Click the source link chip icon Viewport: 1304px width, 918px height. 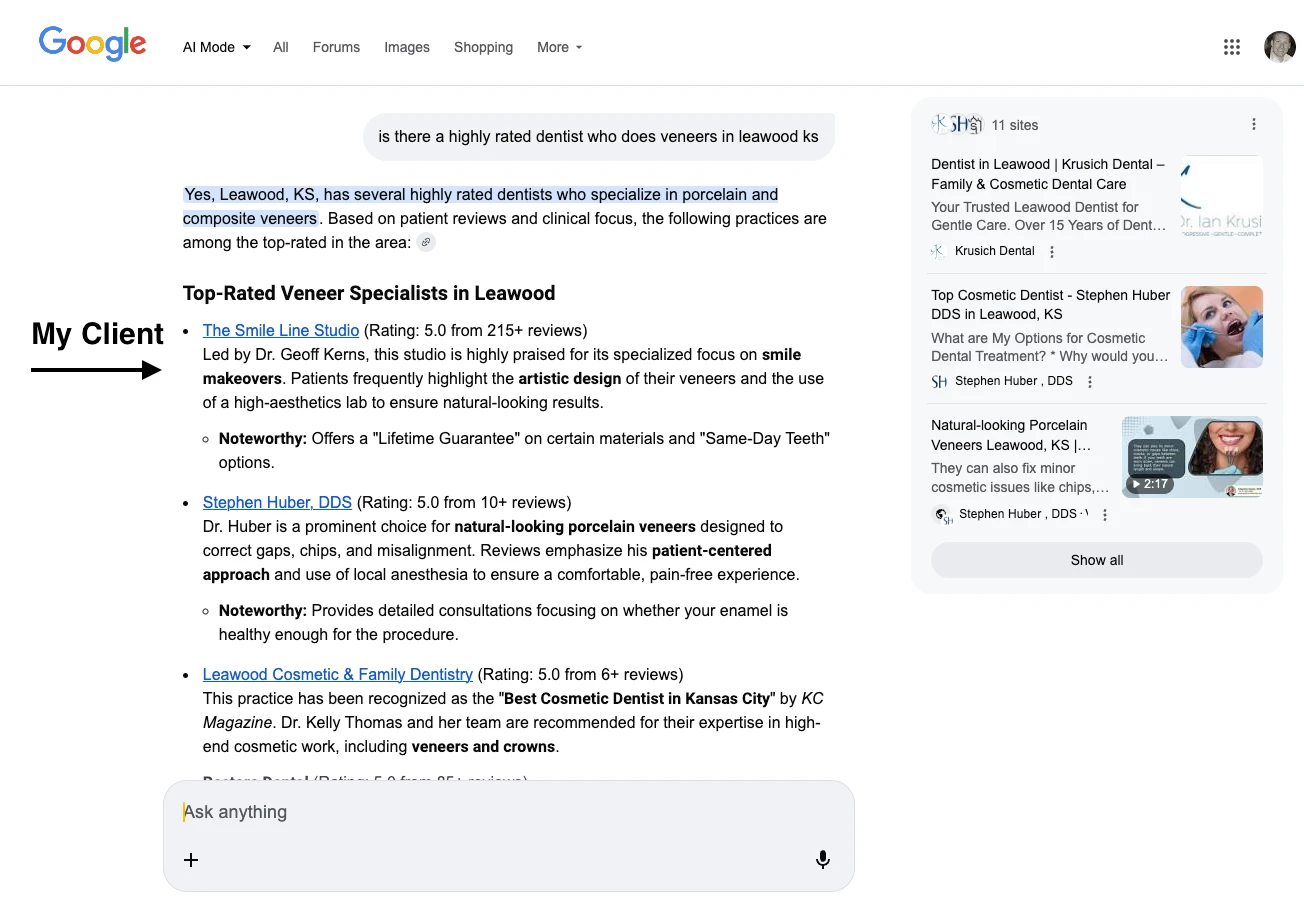point(426,243)
